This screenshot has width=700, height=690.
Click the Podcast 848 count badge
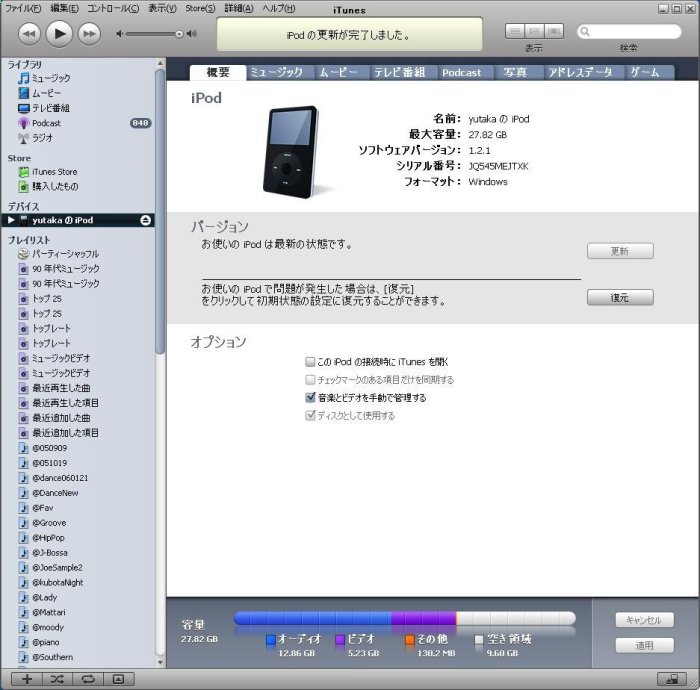140,123
